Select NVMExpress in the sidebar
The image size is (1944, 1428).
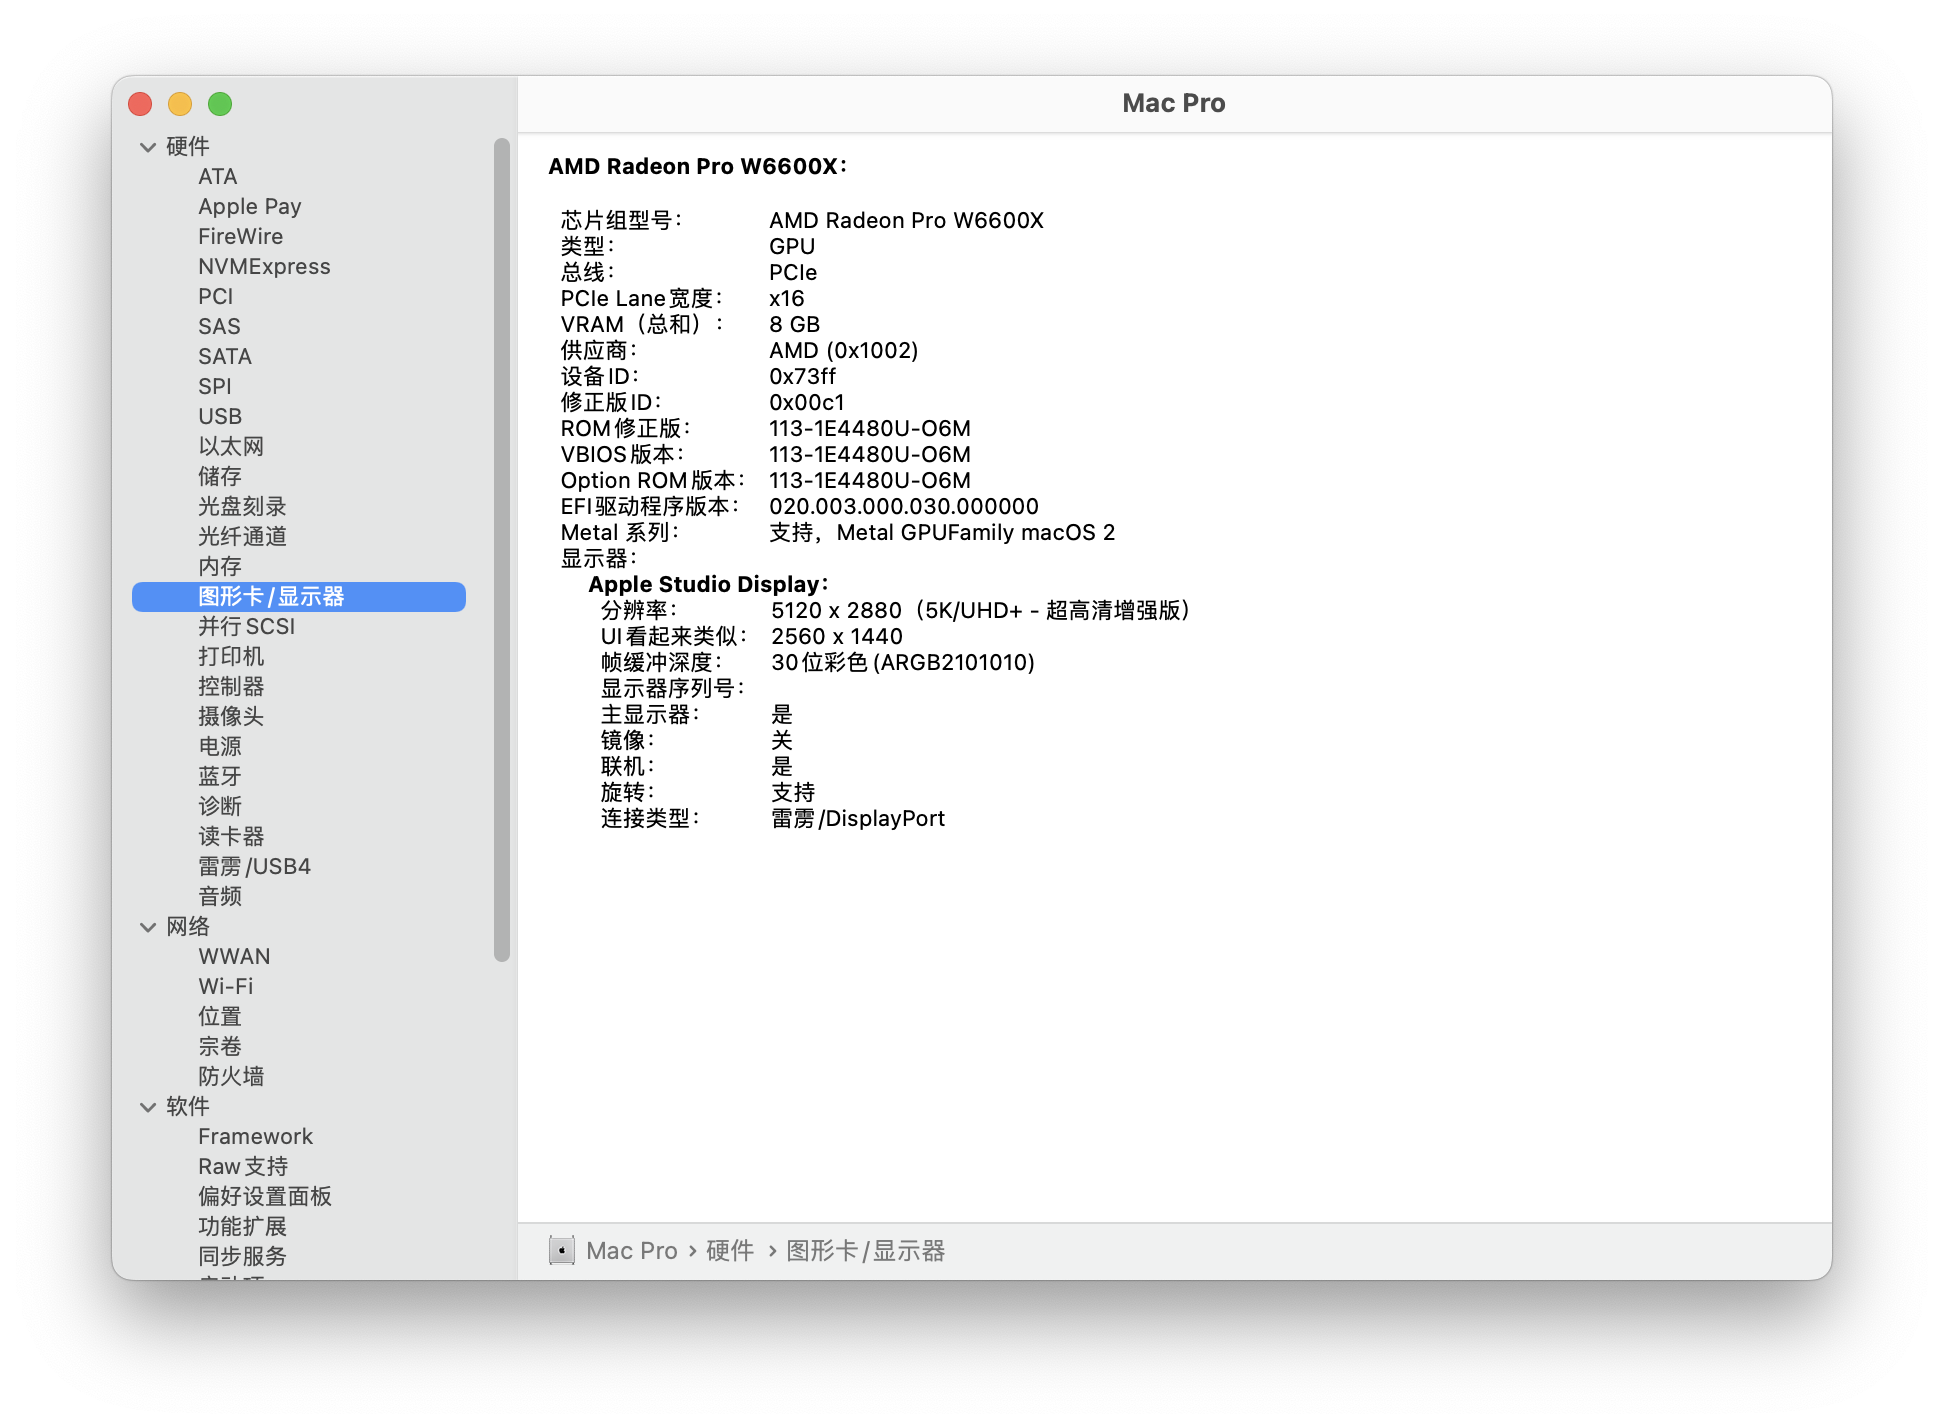(x=264, y=267)
